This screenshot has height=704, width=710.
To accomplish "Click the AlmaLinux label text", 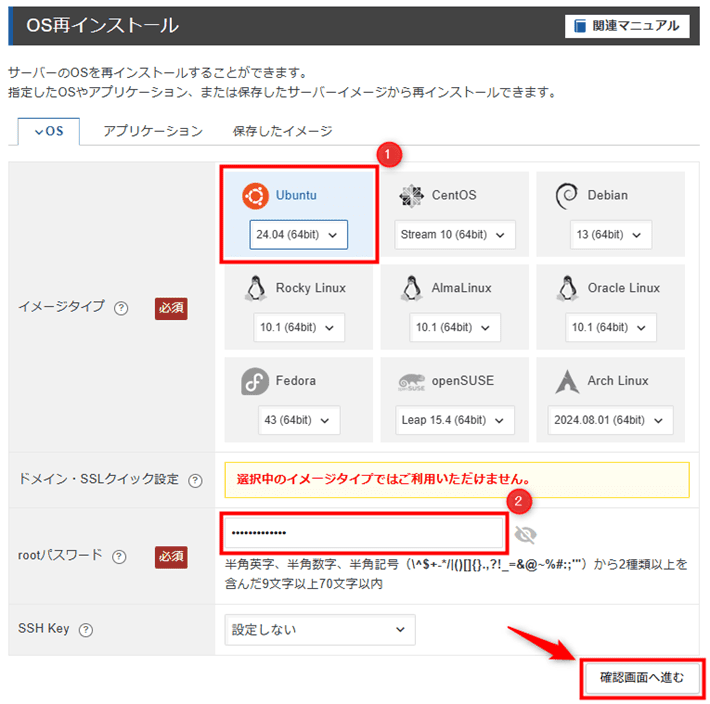I will point(461,288).
